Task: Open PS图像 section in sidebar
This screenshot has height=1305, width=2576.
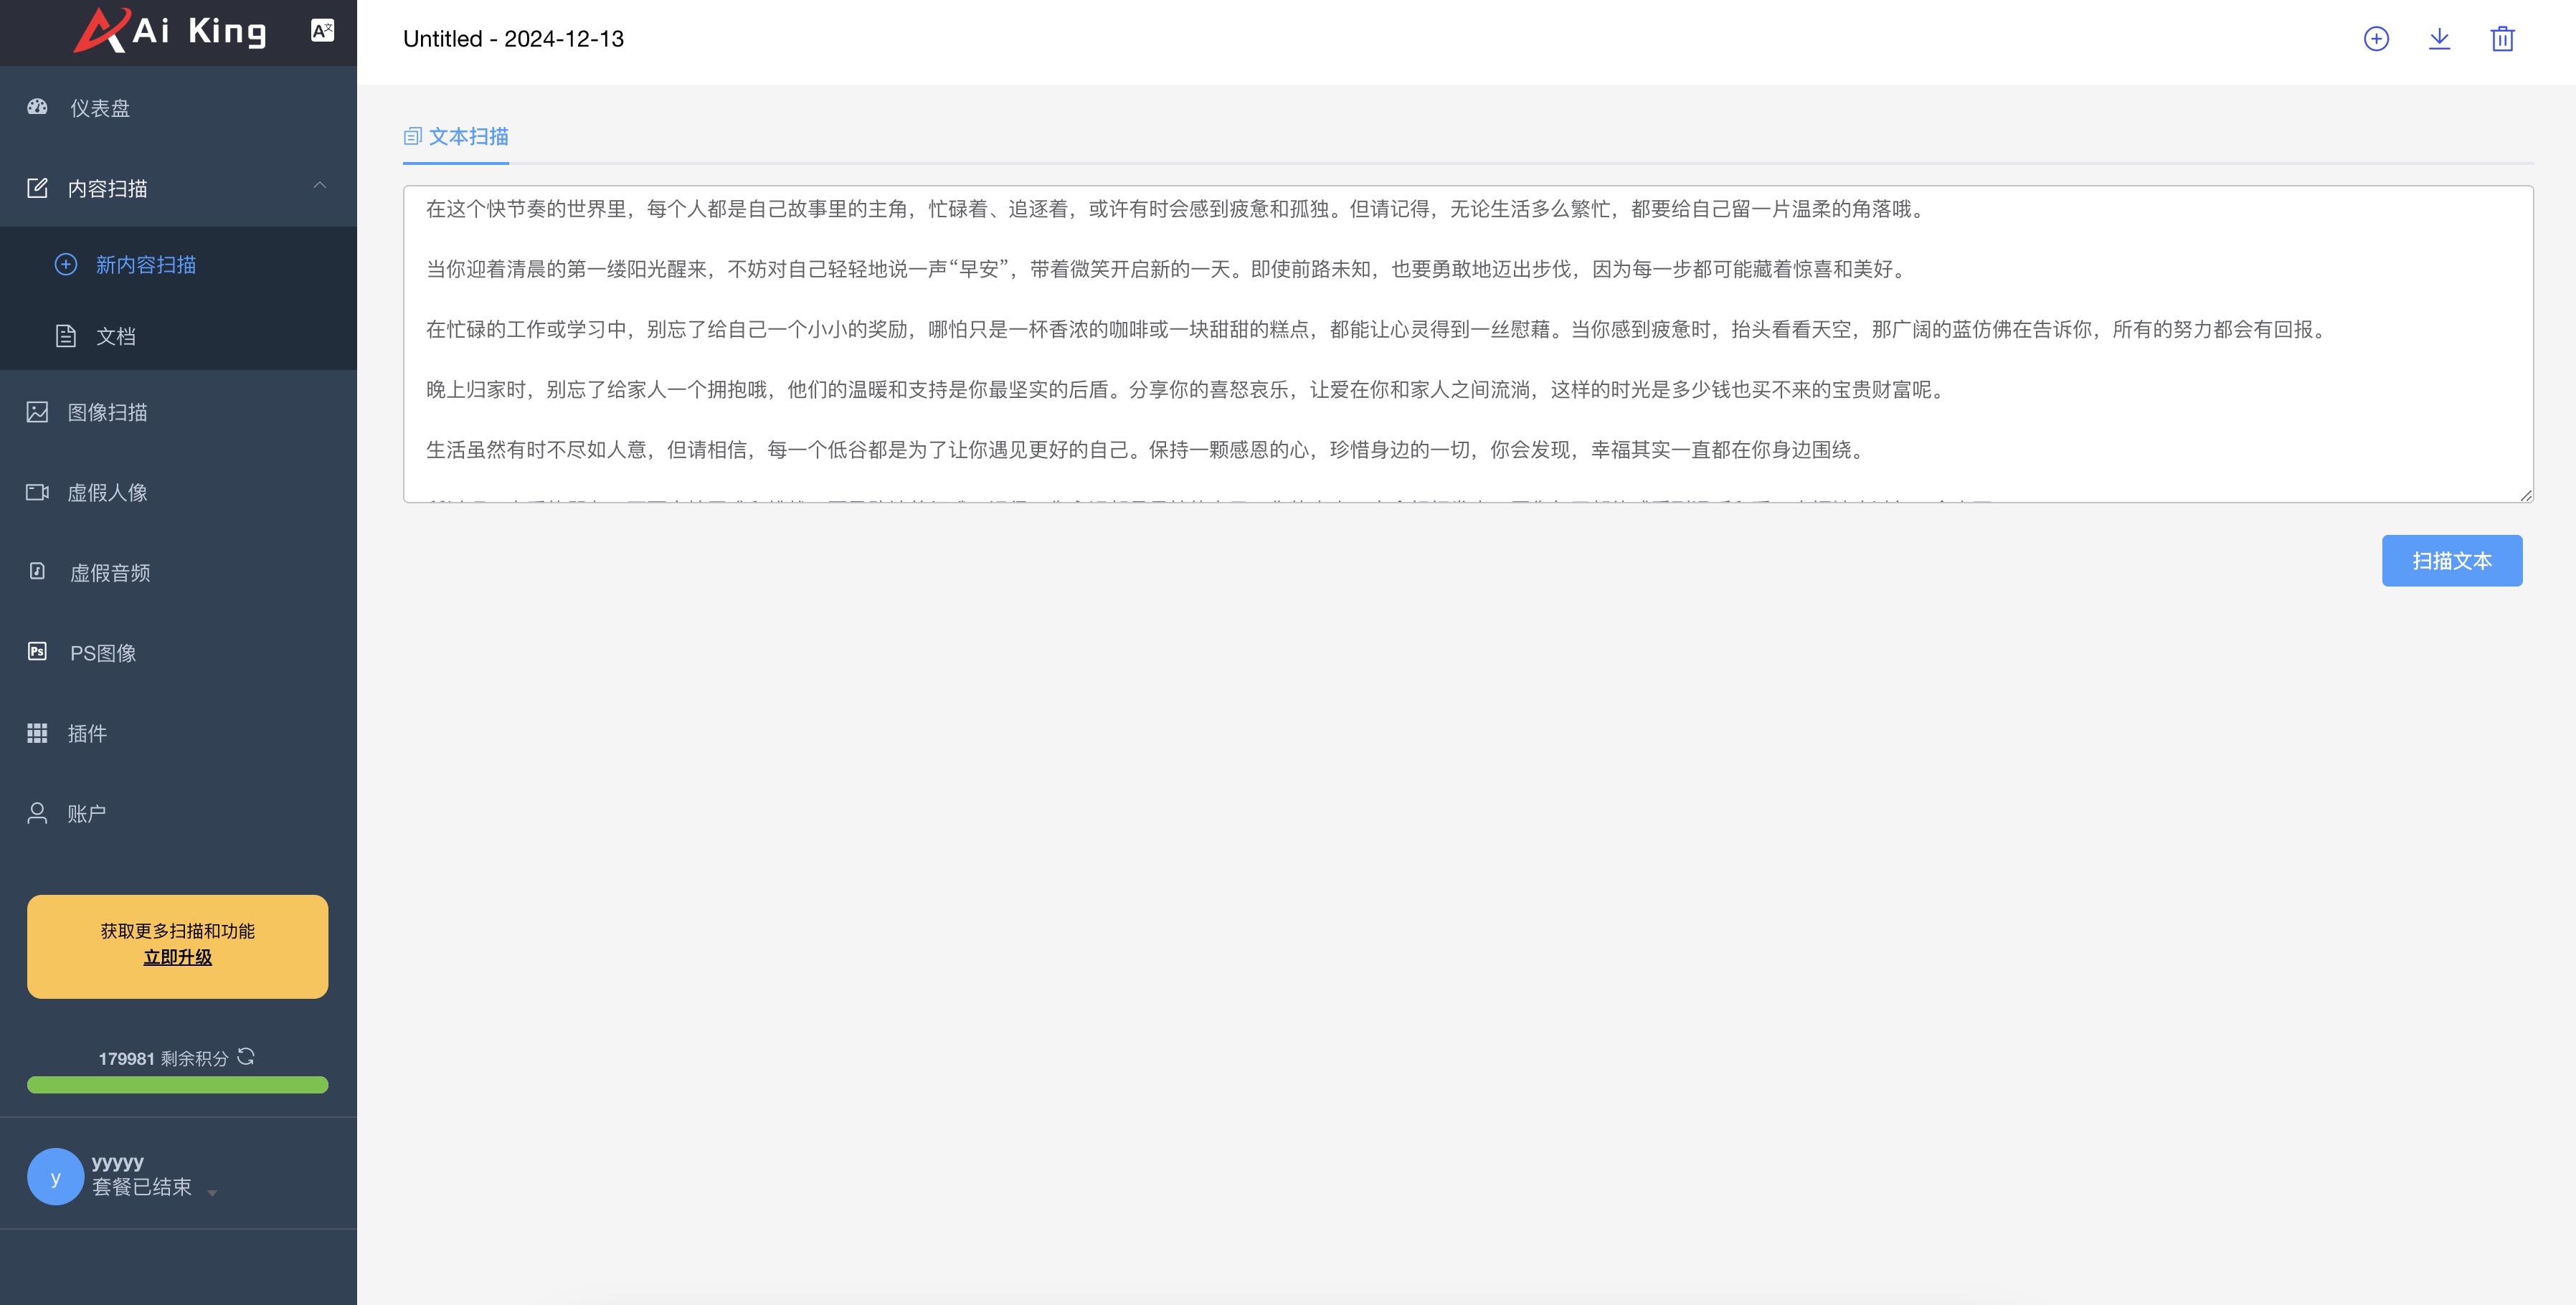Action: coord(102,653)
